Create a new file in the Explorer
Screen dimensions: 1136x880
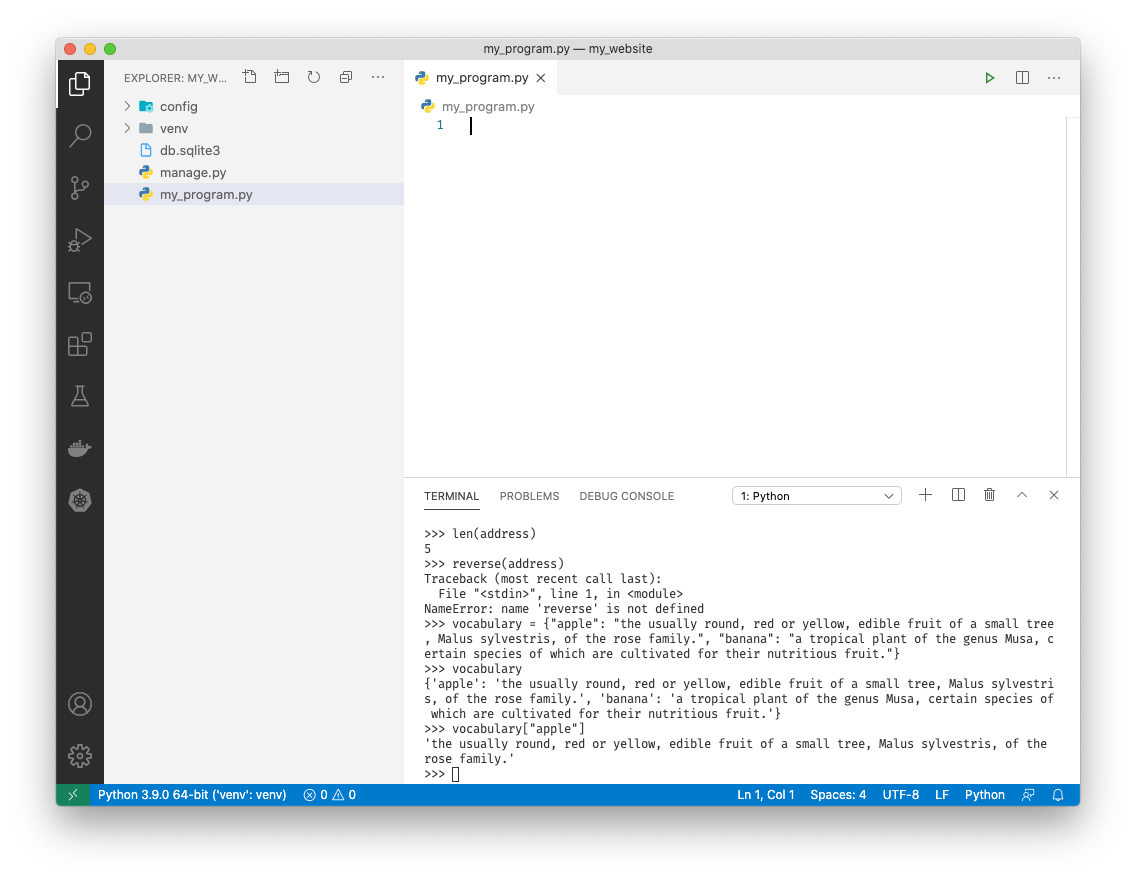point(249,76)
